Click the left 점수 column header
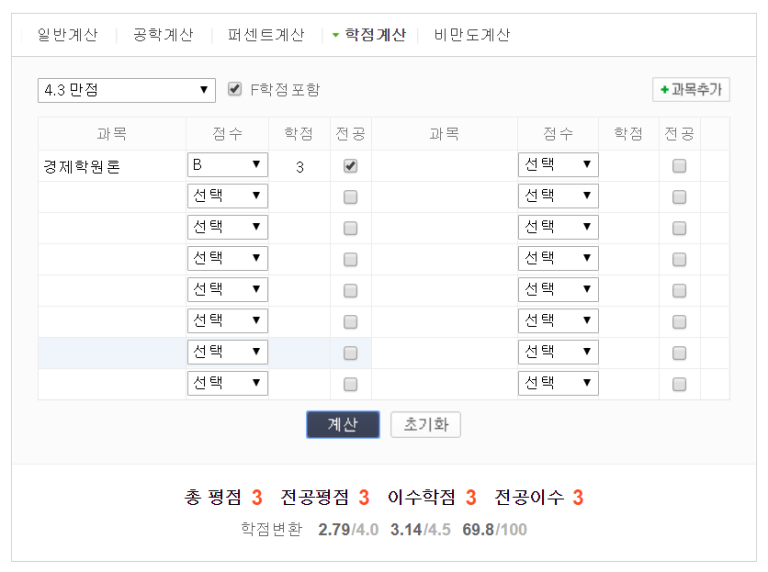The width and height of the screenshot is (768, 572). tap(227, 134)
